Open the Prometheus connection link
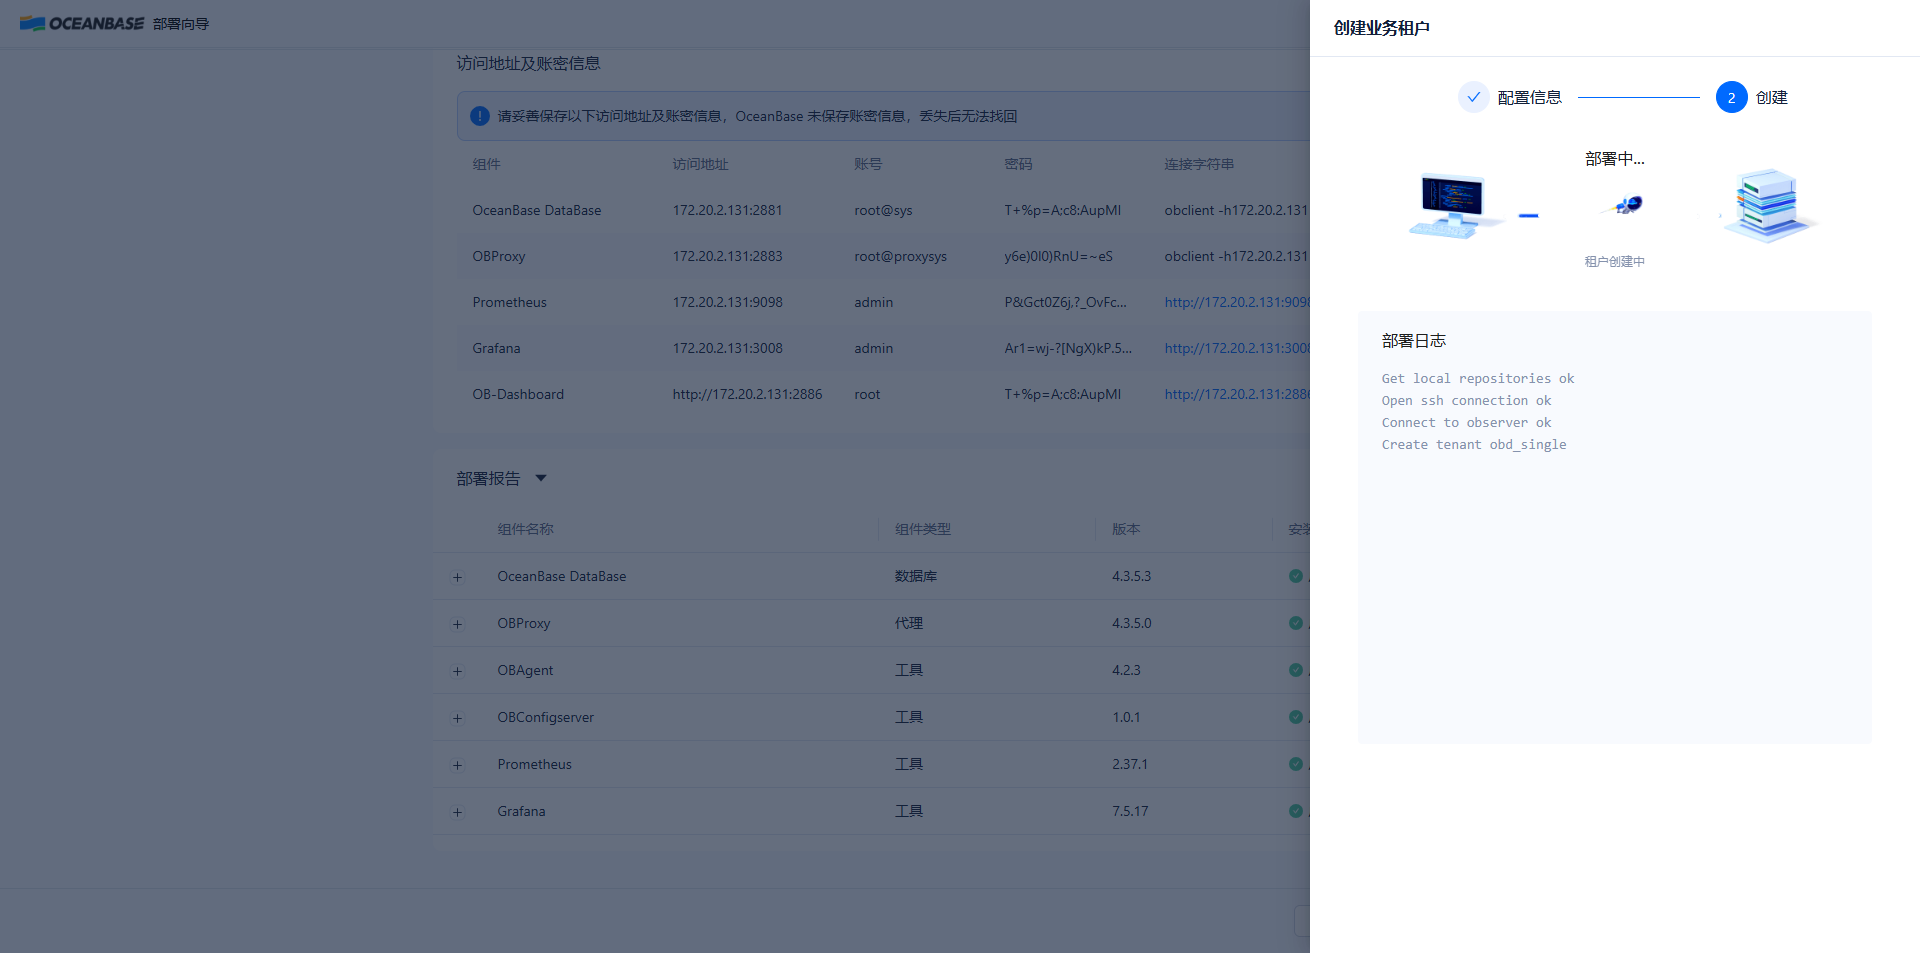Screen dimensions: 1920x953 click(1237, 302)
